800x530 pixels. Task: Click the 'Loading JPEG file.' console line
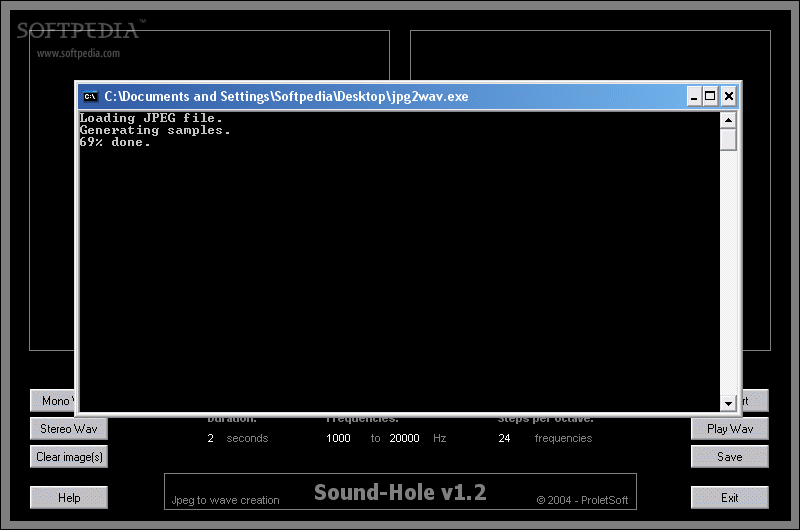[x=151, y=118]
